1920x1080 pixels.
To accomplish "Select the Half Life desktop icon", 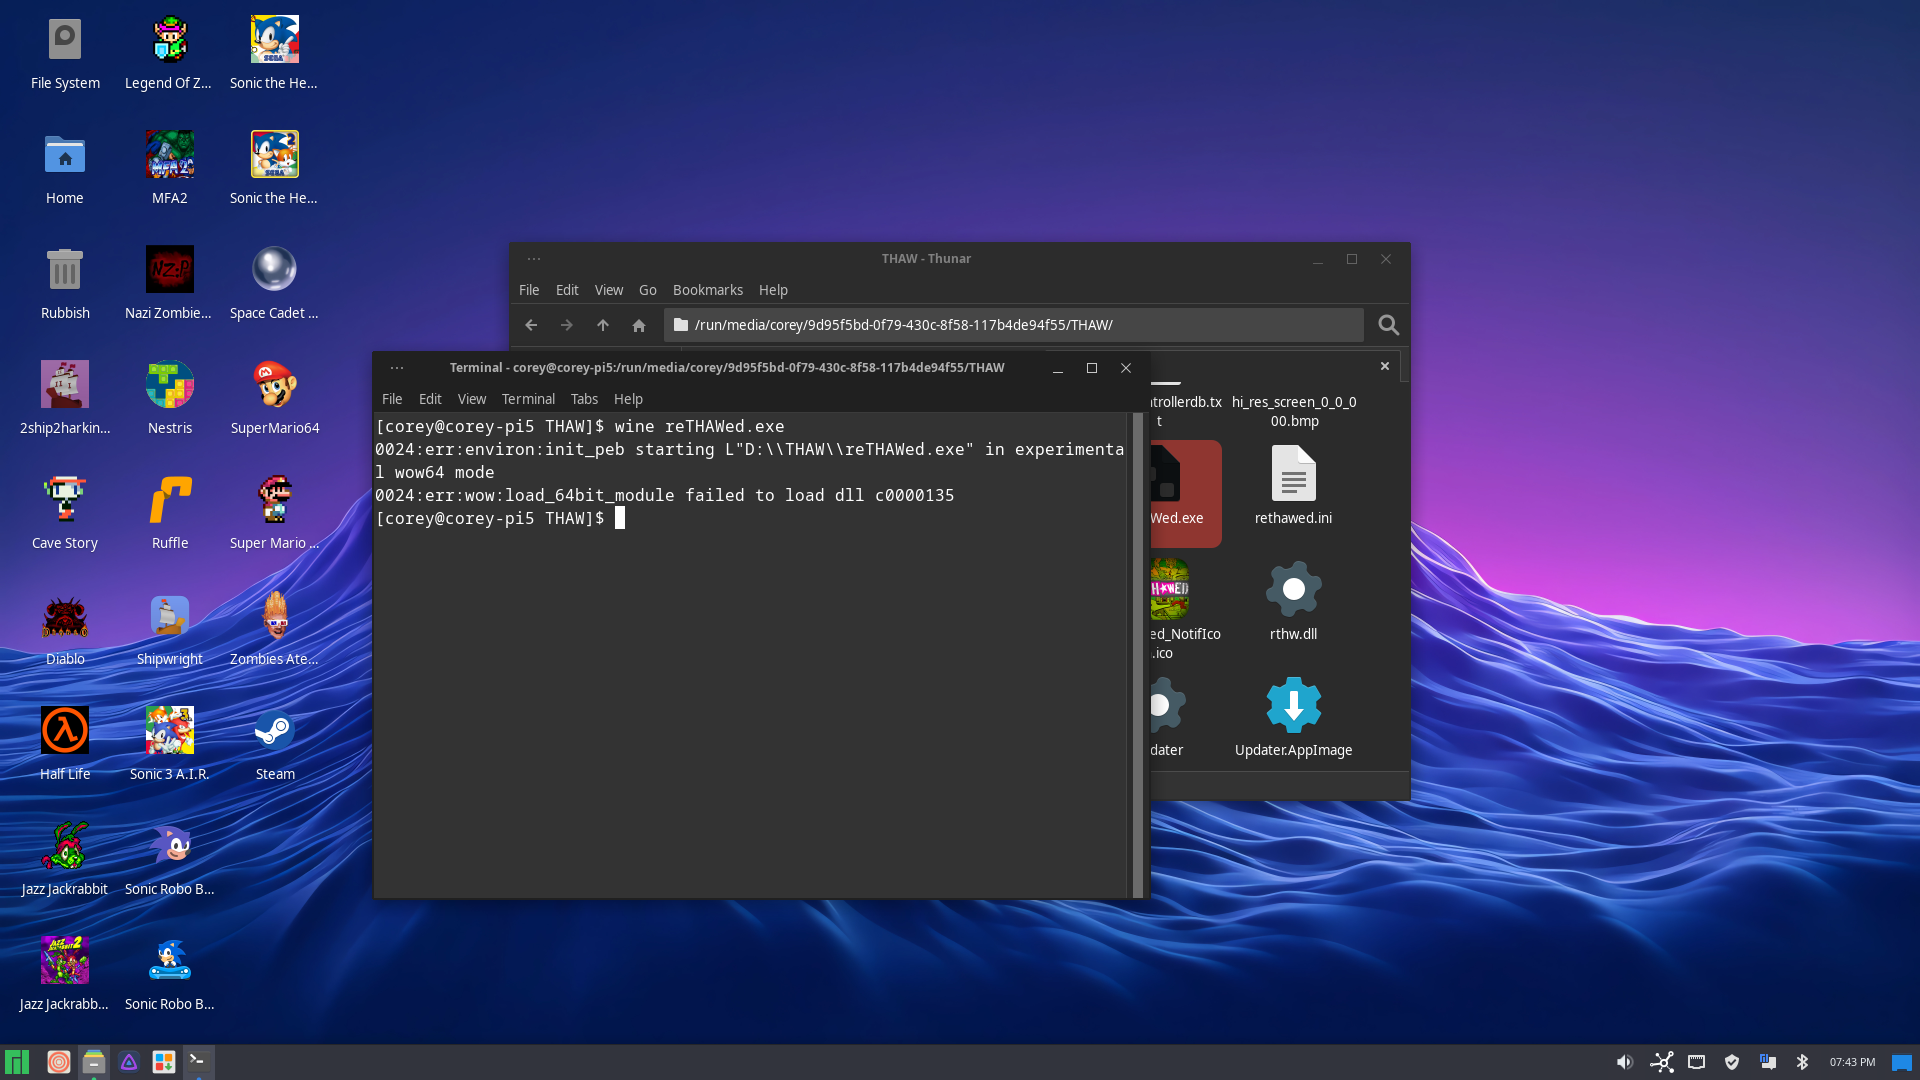I will point(65,731).
